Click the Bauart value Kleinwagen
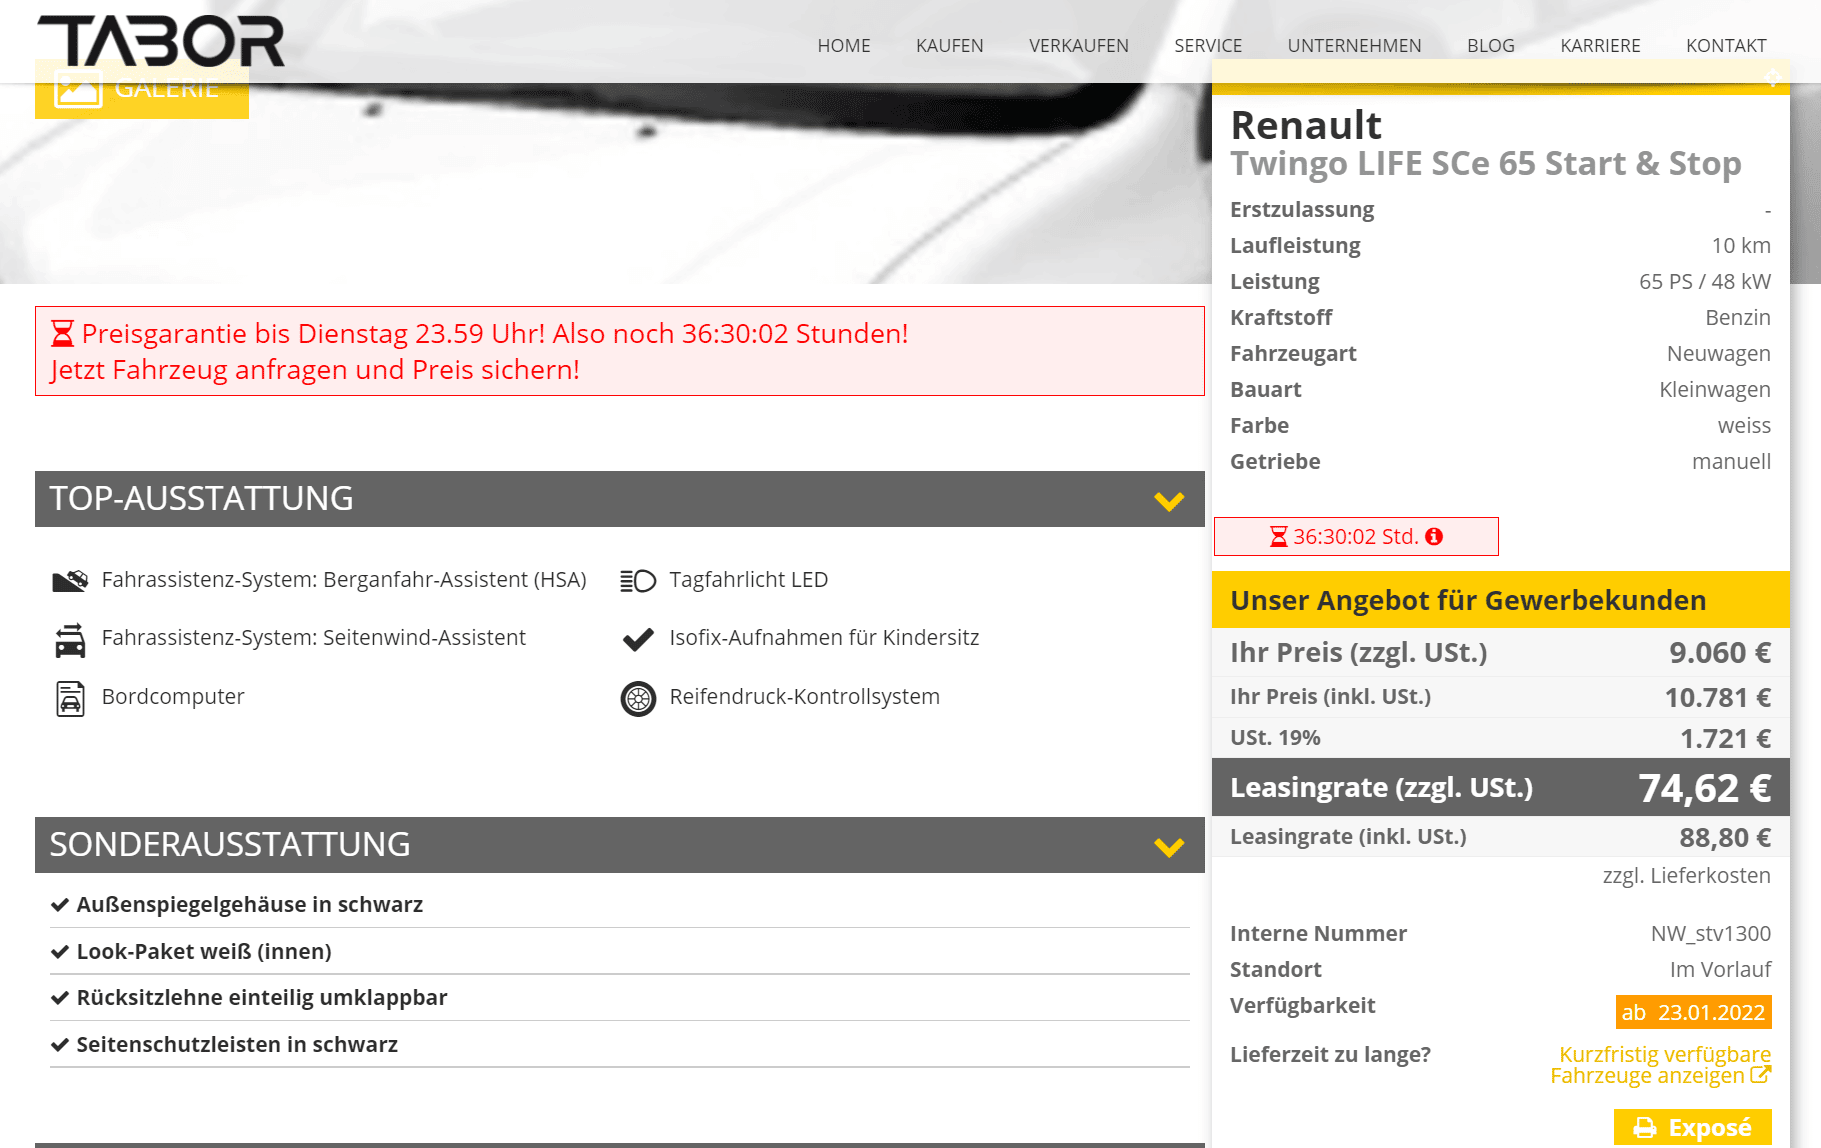 click(1715, 390)
